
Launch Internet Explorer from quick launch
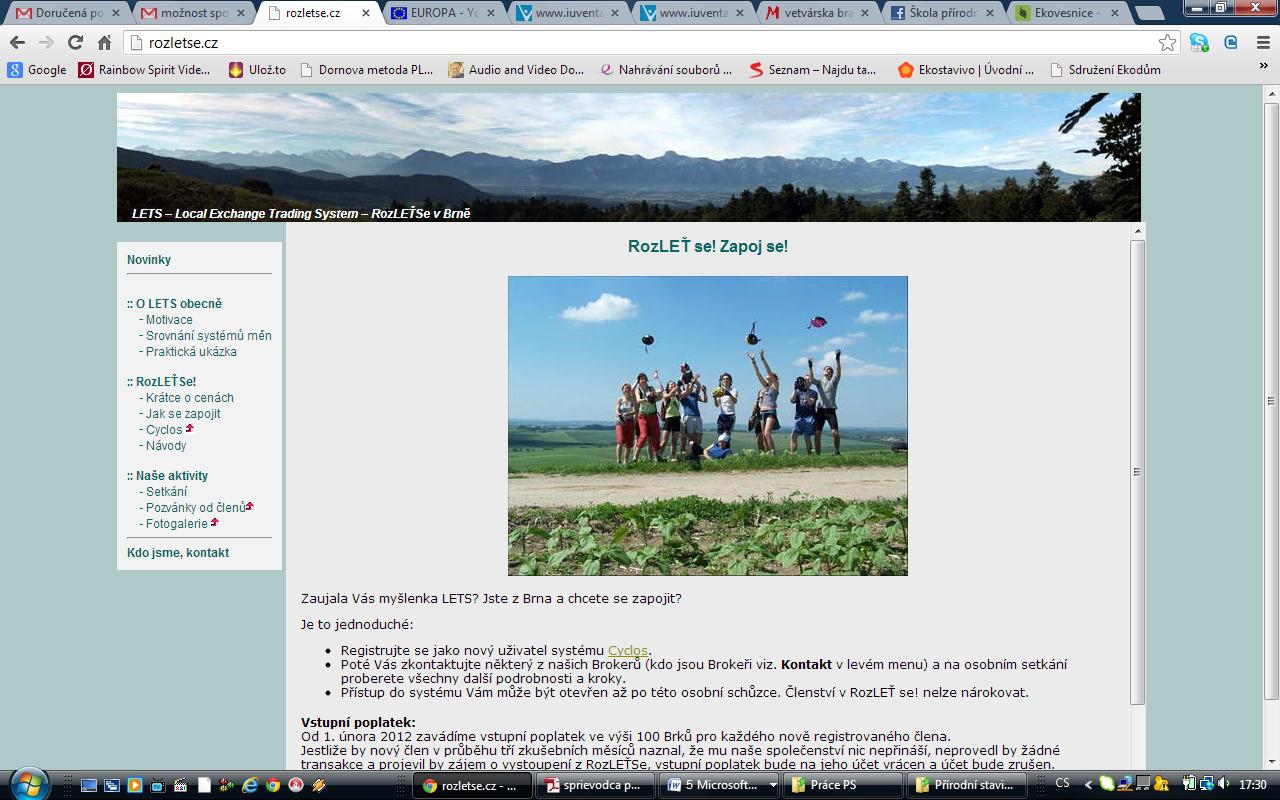point(250,785)
